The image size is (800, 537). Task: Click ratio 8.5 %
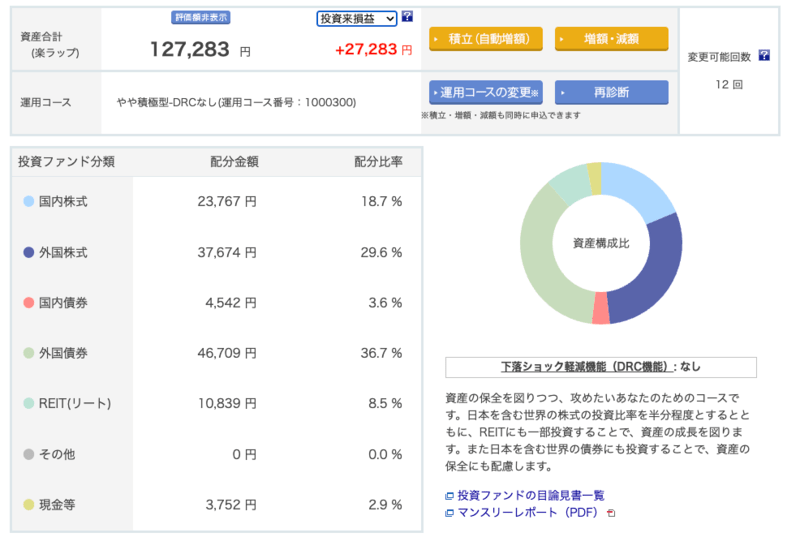[x=385, y=403]
